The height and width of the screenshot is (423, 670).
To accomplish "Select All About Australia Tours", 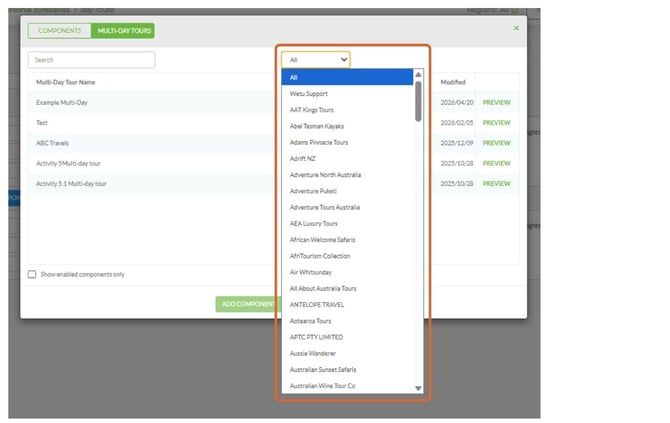I will click(347, 288).
